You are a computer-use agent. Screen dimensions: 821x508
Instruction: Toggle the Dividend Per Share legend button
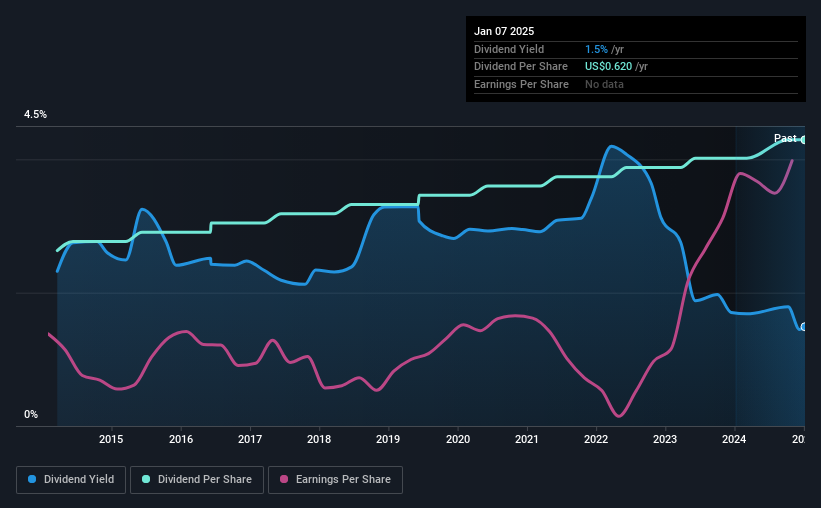tap(197, 480)
